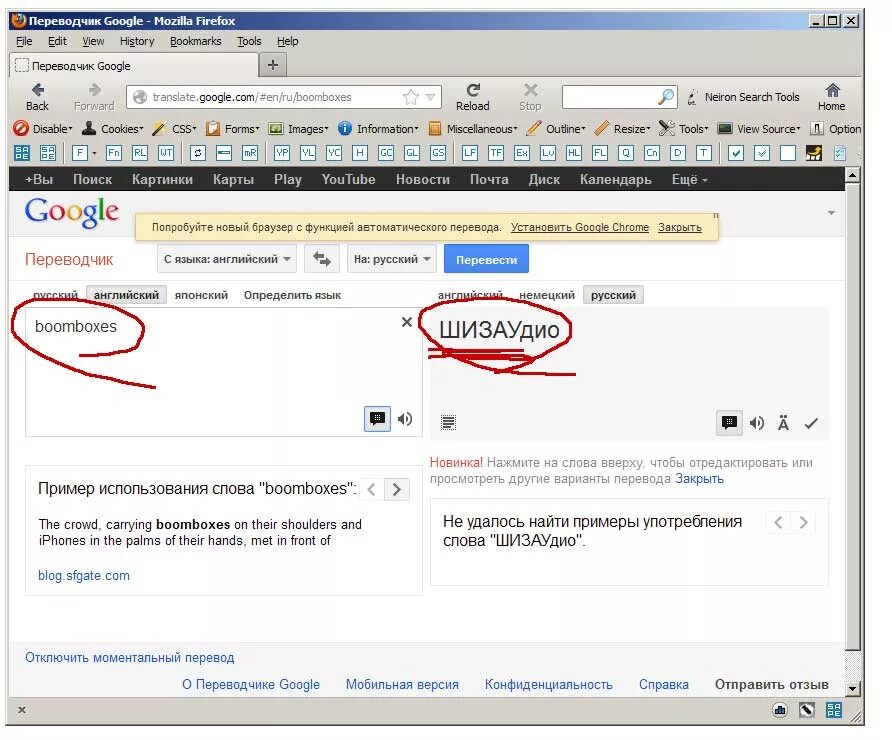Click the search magnifier icon

(666, 97)
